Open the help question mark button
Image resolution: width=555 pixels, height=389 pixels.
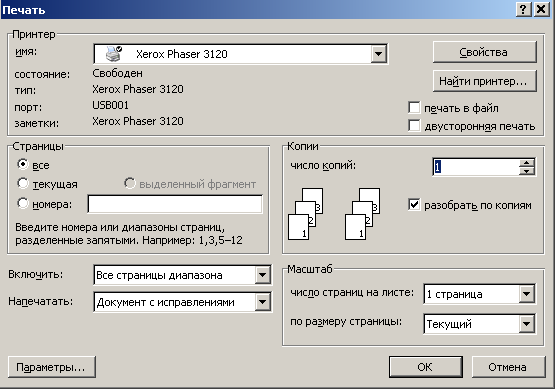[523, 9]
